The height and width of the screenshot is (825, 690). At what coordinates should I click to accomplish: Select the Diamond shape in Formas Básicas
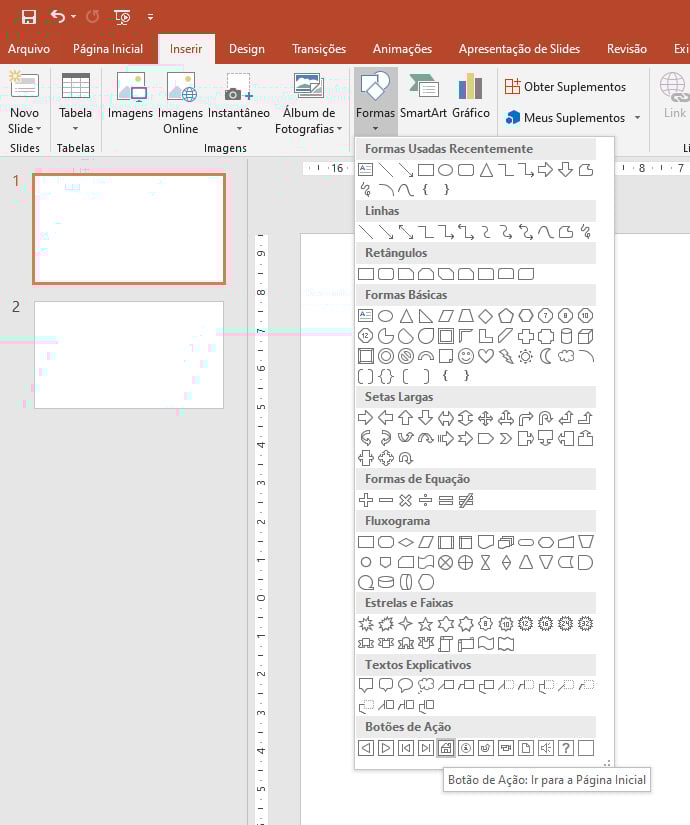(486, 316)
